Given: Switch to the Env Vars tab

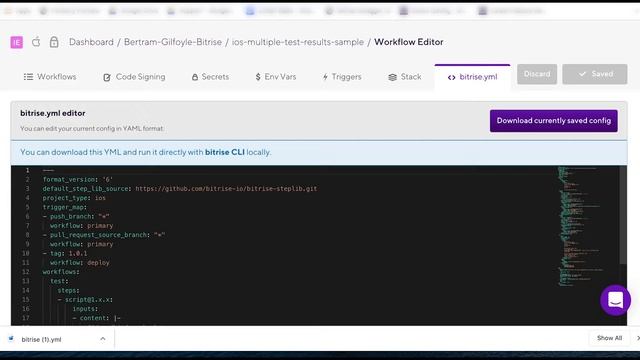Looking at the screenshot, I should coord(276,77).
